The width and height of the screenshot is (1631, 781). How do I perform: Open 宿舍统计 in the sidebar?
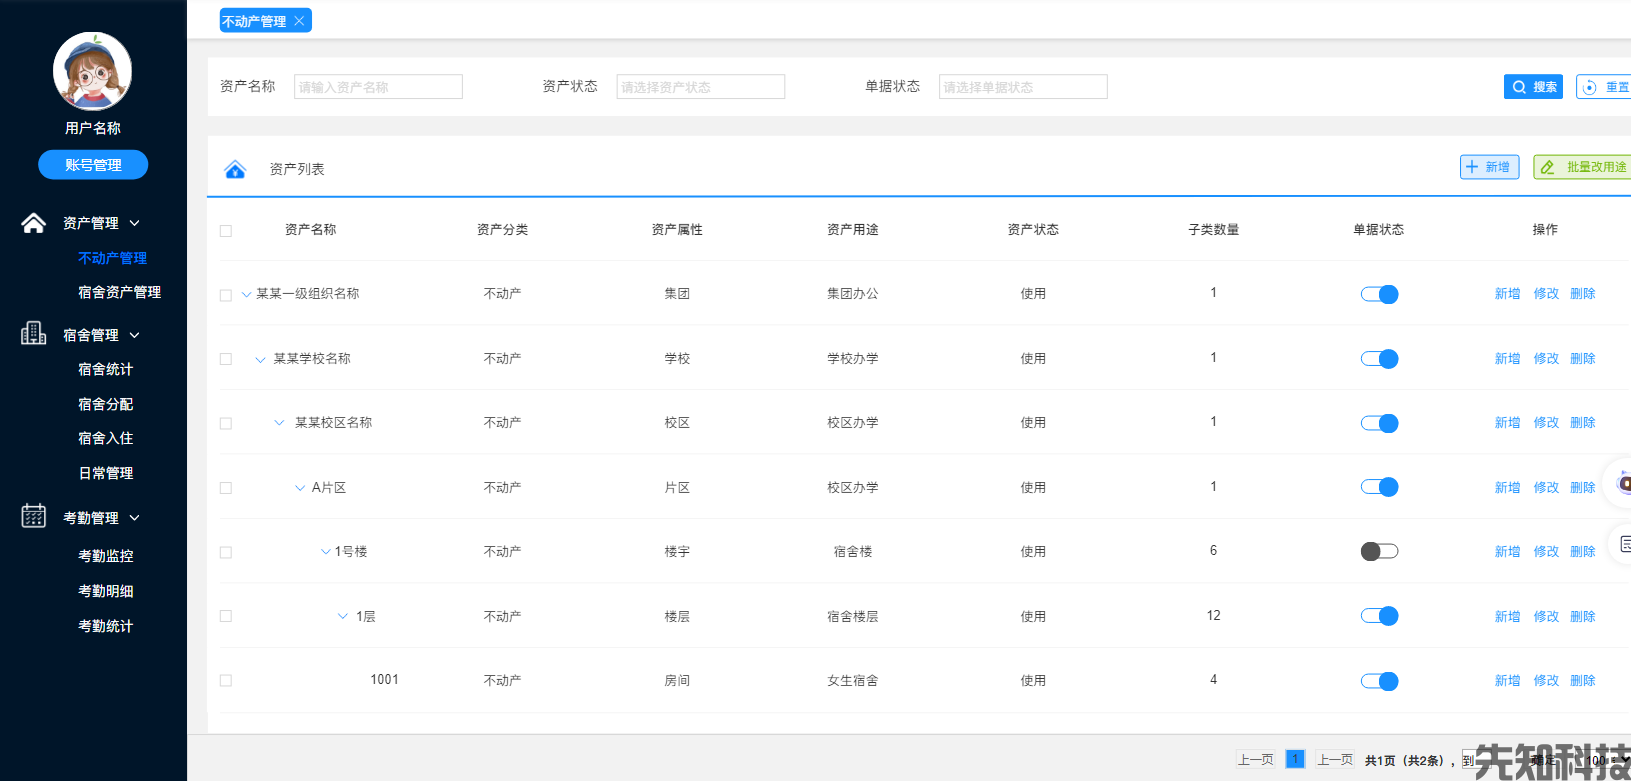pyautogui.click(x=105, y=369)
